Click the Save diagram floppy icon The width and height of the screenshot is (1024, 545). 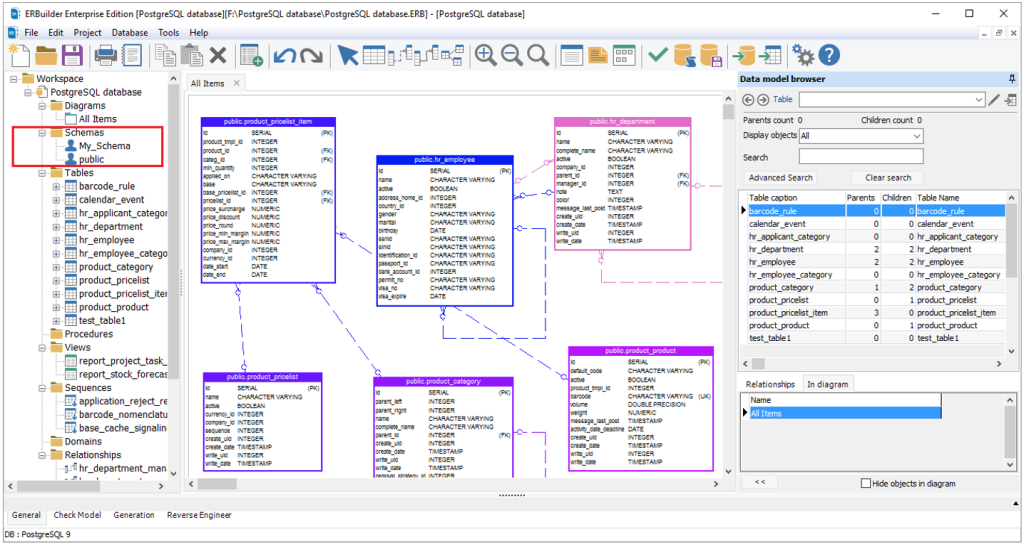pos(72,55)
